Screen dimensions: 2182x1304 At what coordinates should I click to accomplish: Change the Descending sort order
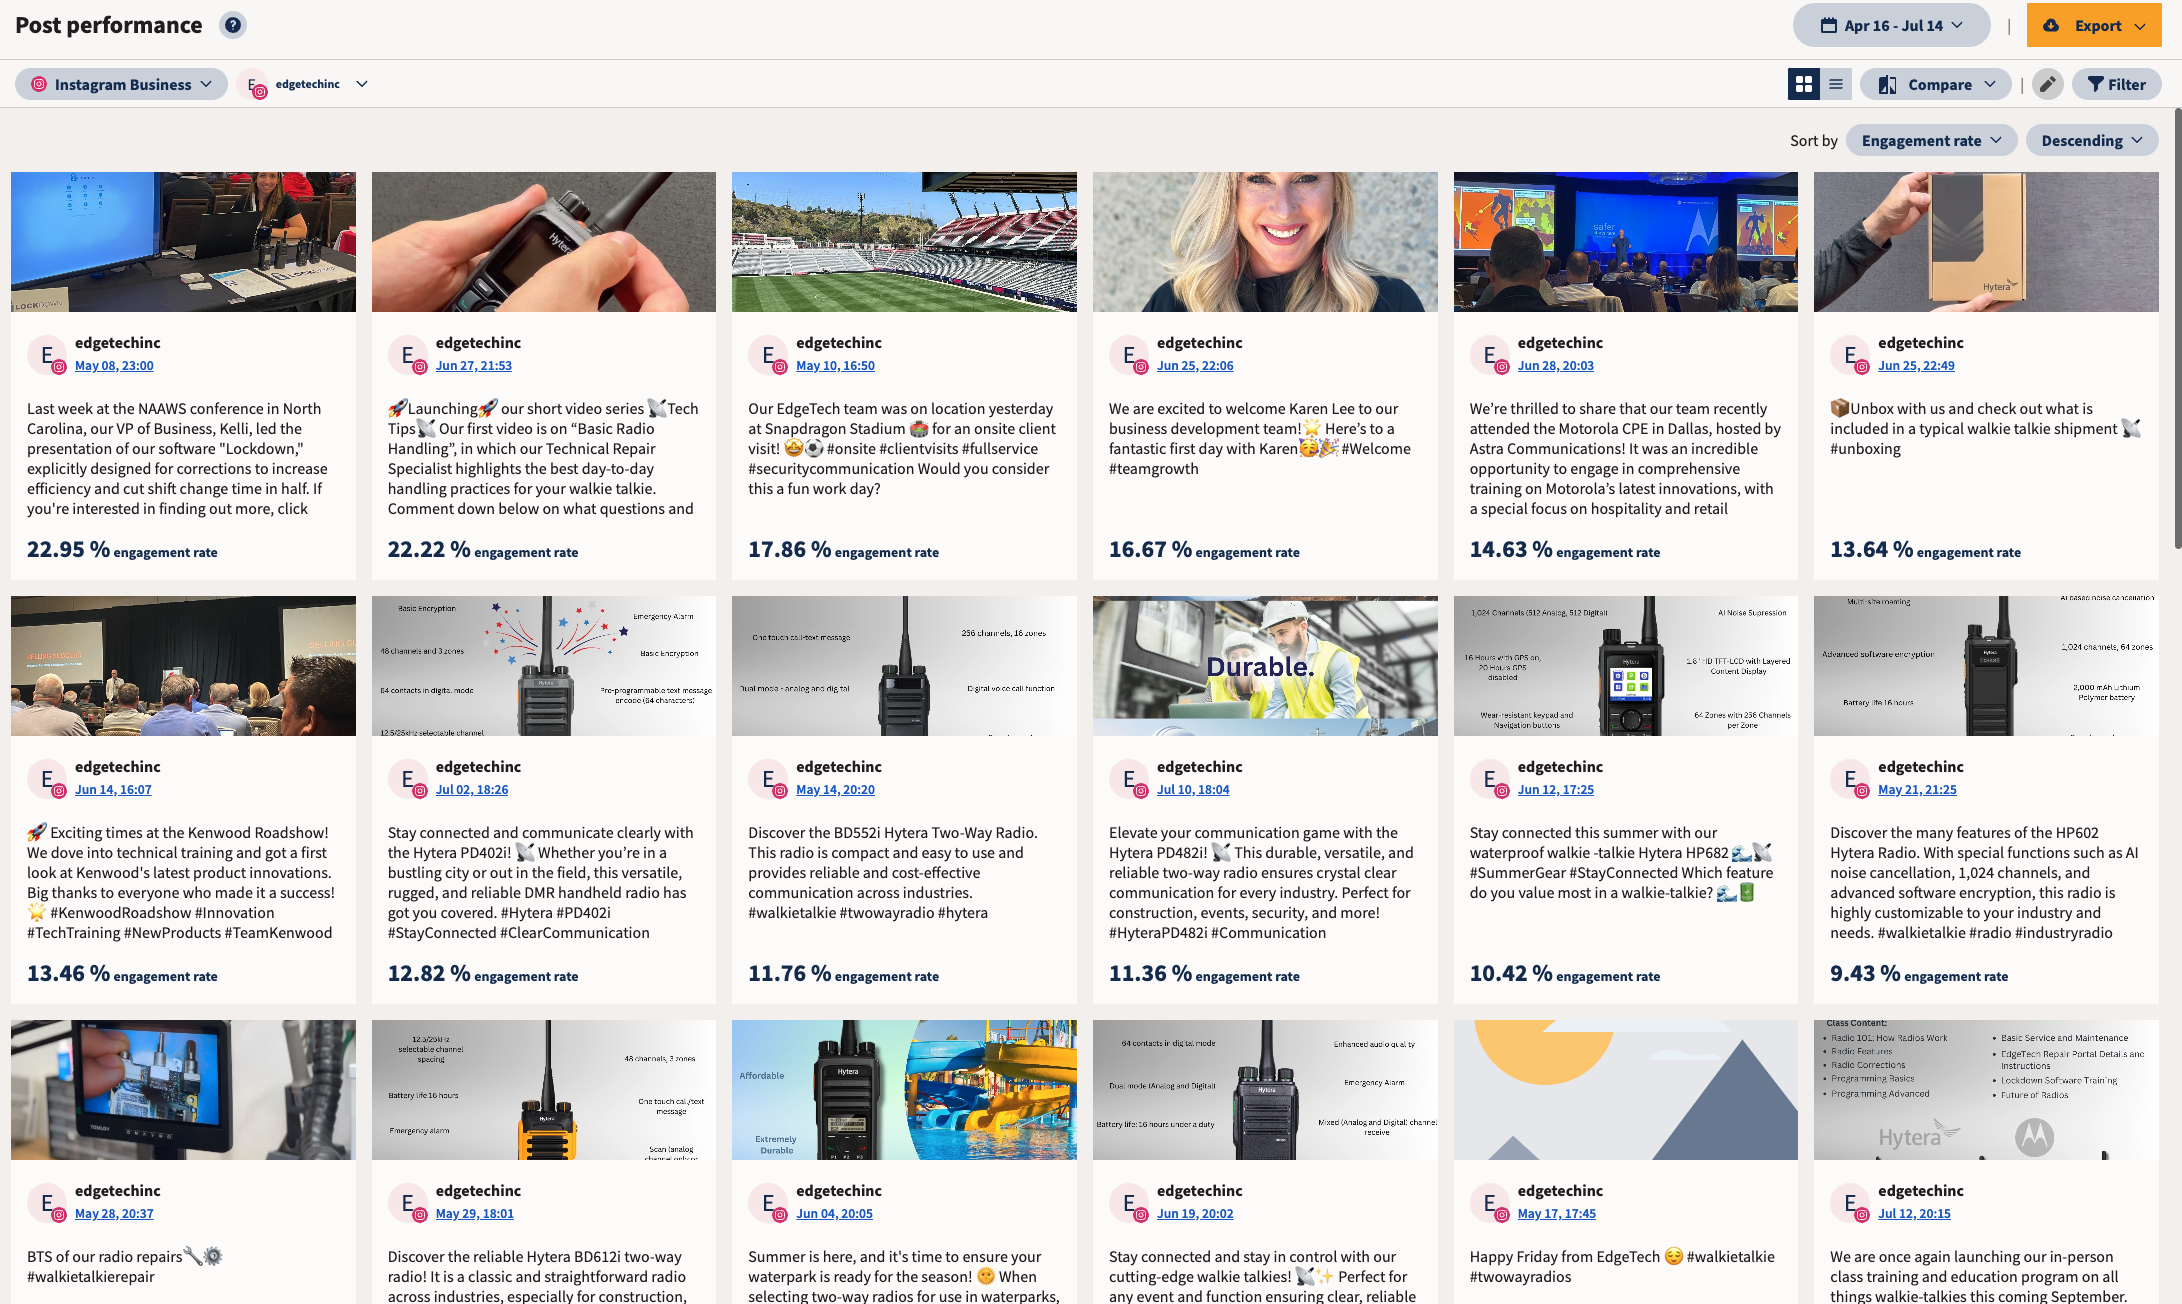tap(2091, 140)
